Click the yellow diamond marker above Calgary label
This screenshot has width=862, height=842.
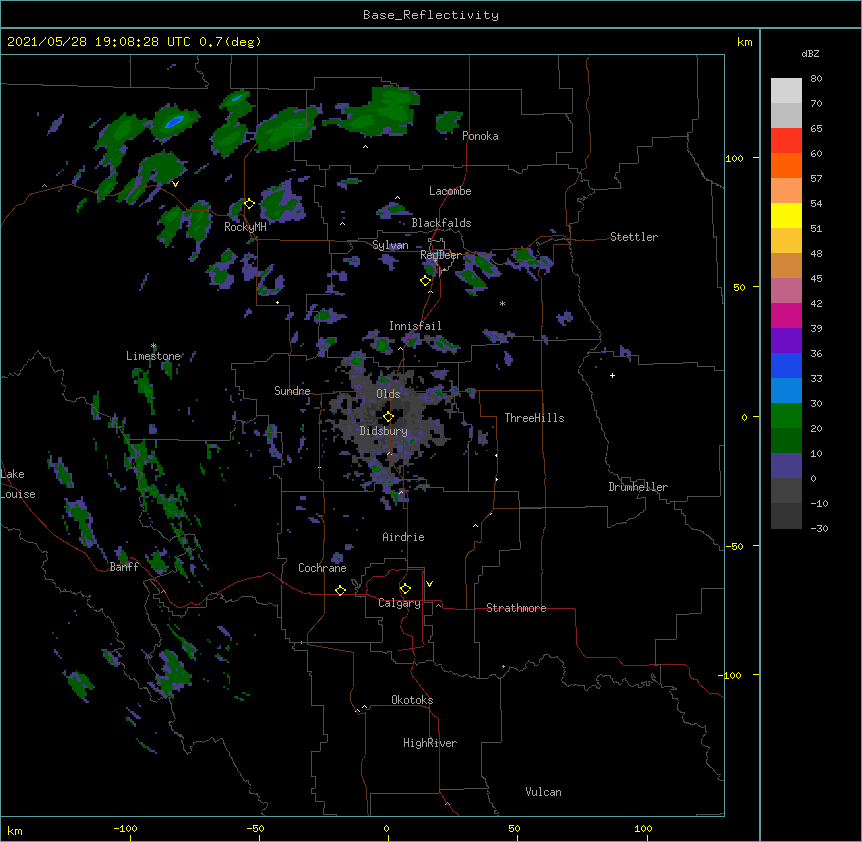point(405,589)
